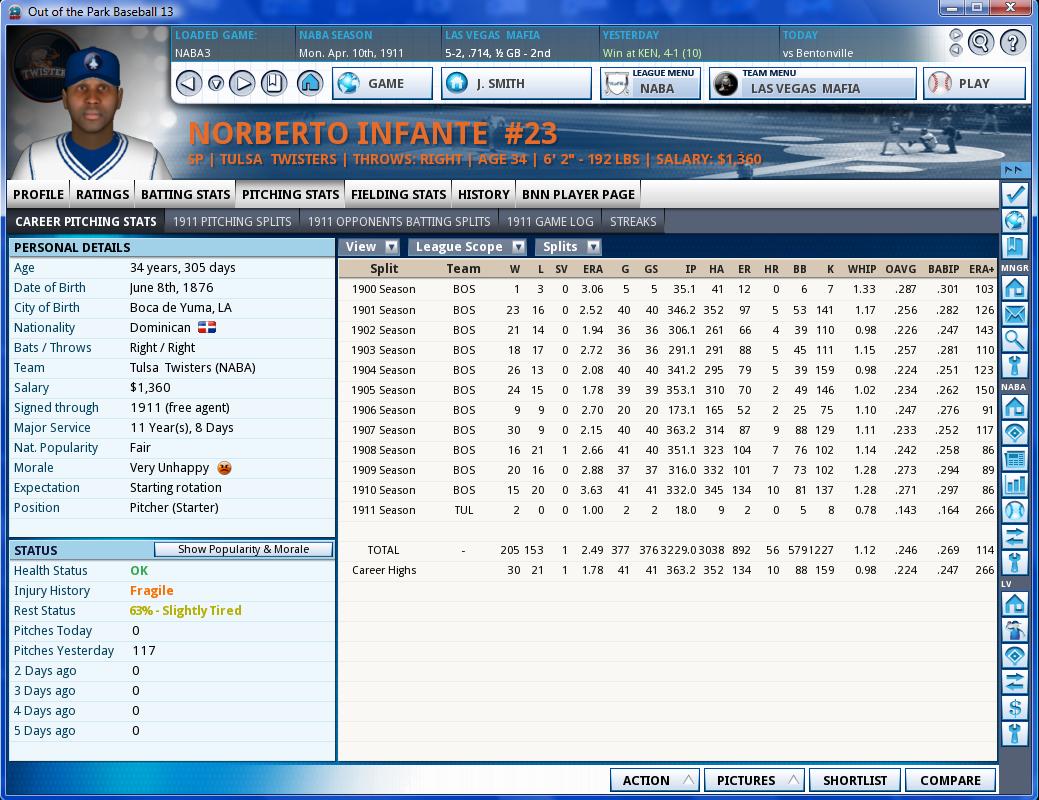The image size is (1039, 800).
Task: Open the NABA league home icon
Action: click(x=1014, y=407)
